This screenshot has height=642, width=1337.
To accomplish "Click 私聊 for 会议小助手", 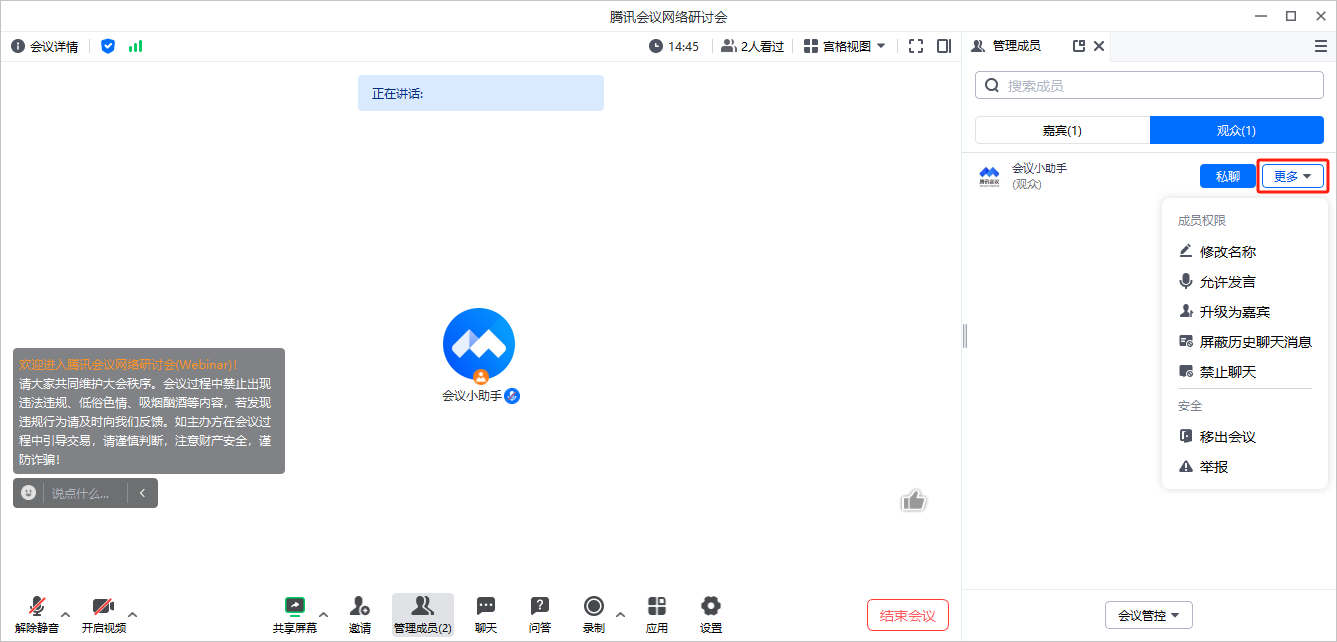I will pos(1228,176).
